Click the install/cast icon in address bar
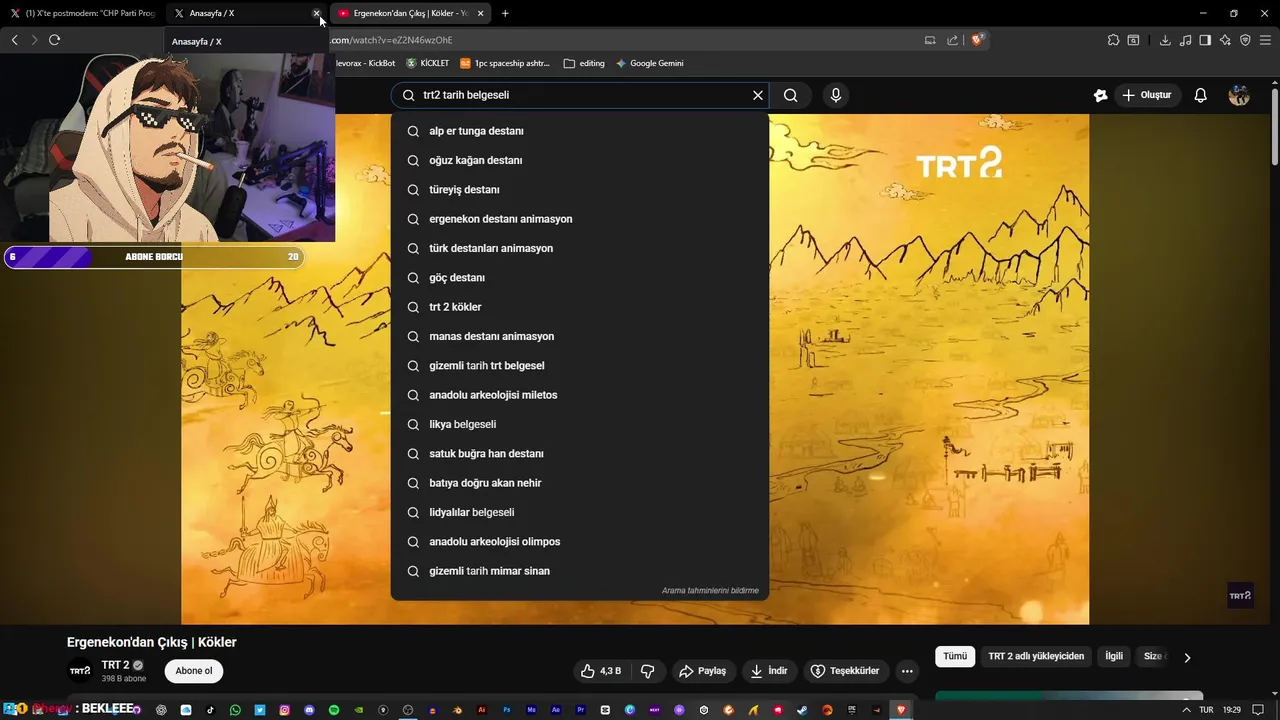1280x720 pixels. click(x=930, y=40)
